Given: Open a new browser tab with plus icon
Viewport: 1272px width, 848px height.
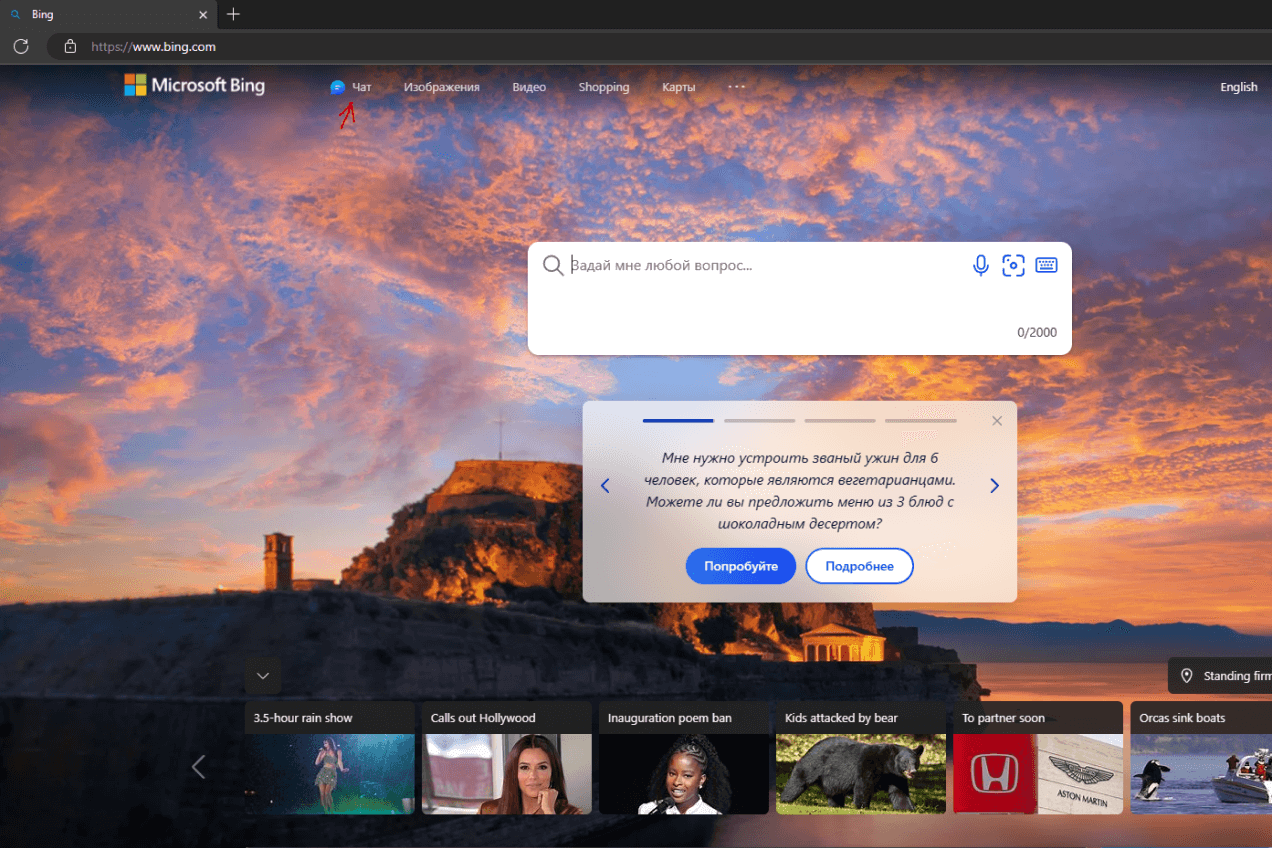Looking at the screenshot, I should (233, 14).
